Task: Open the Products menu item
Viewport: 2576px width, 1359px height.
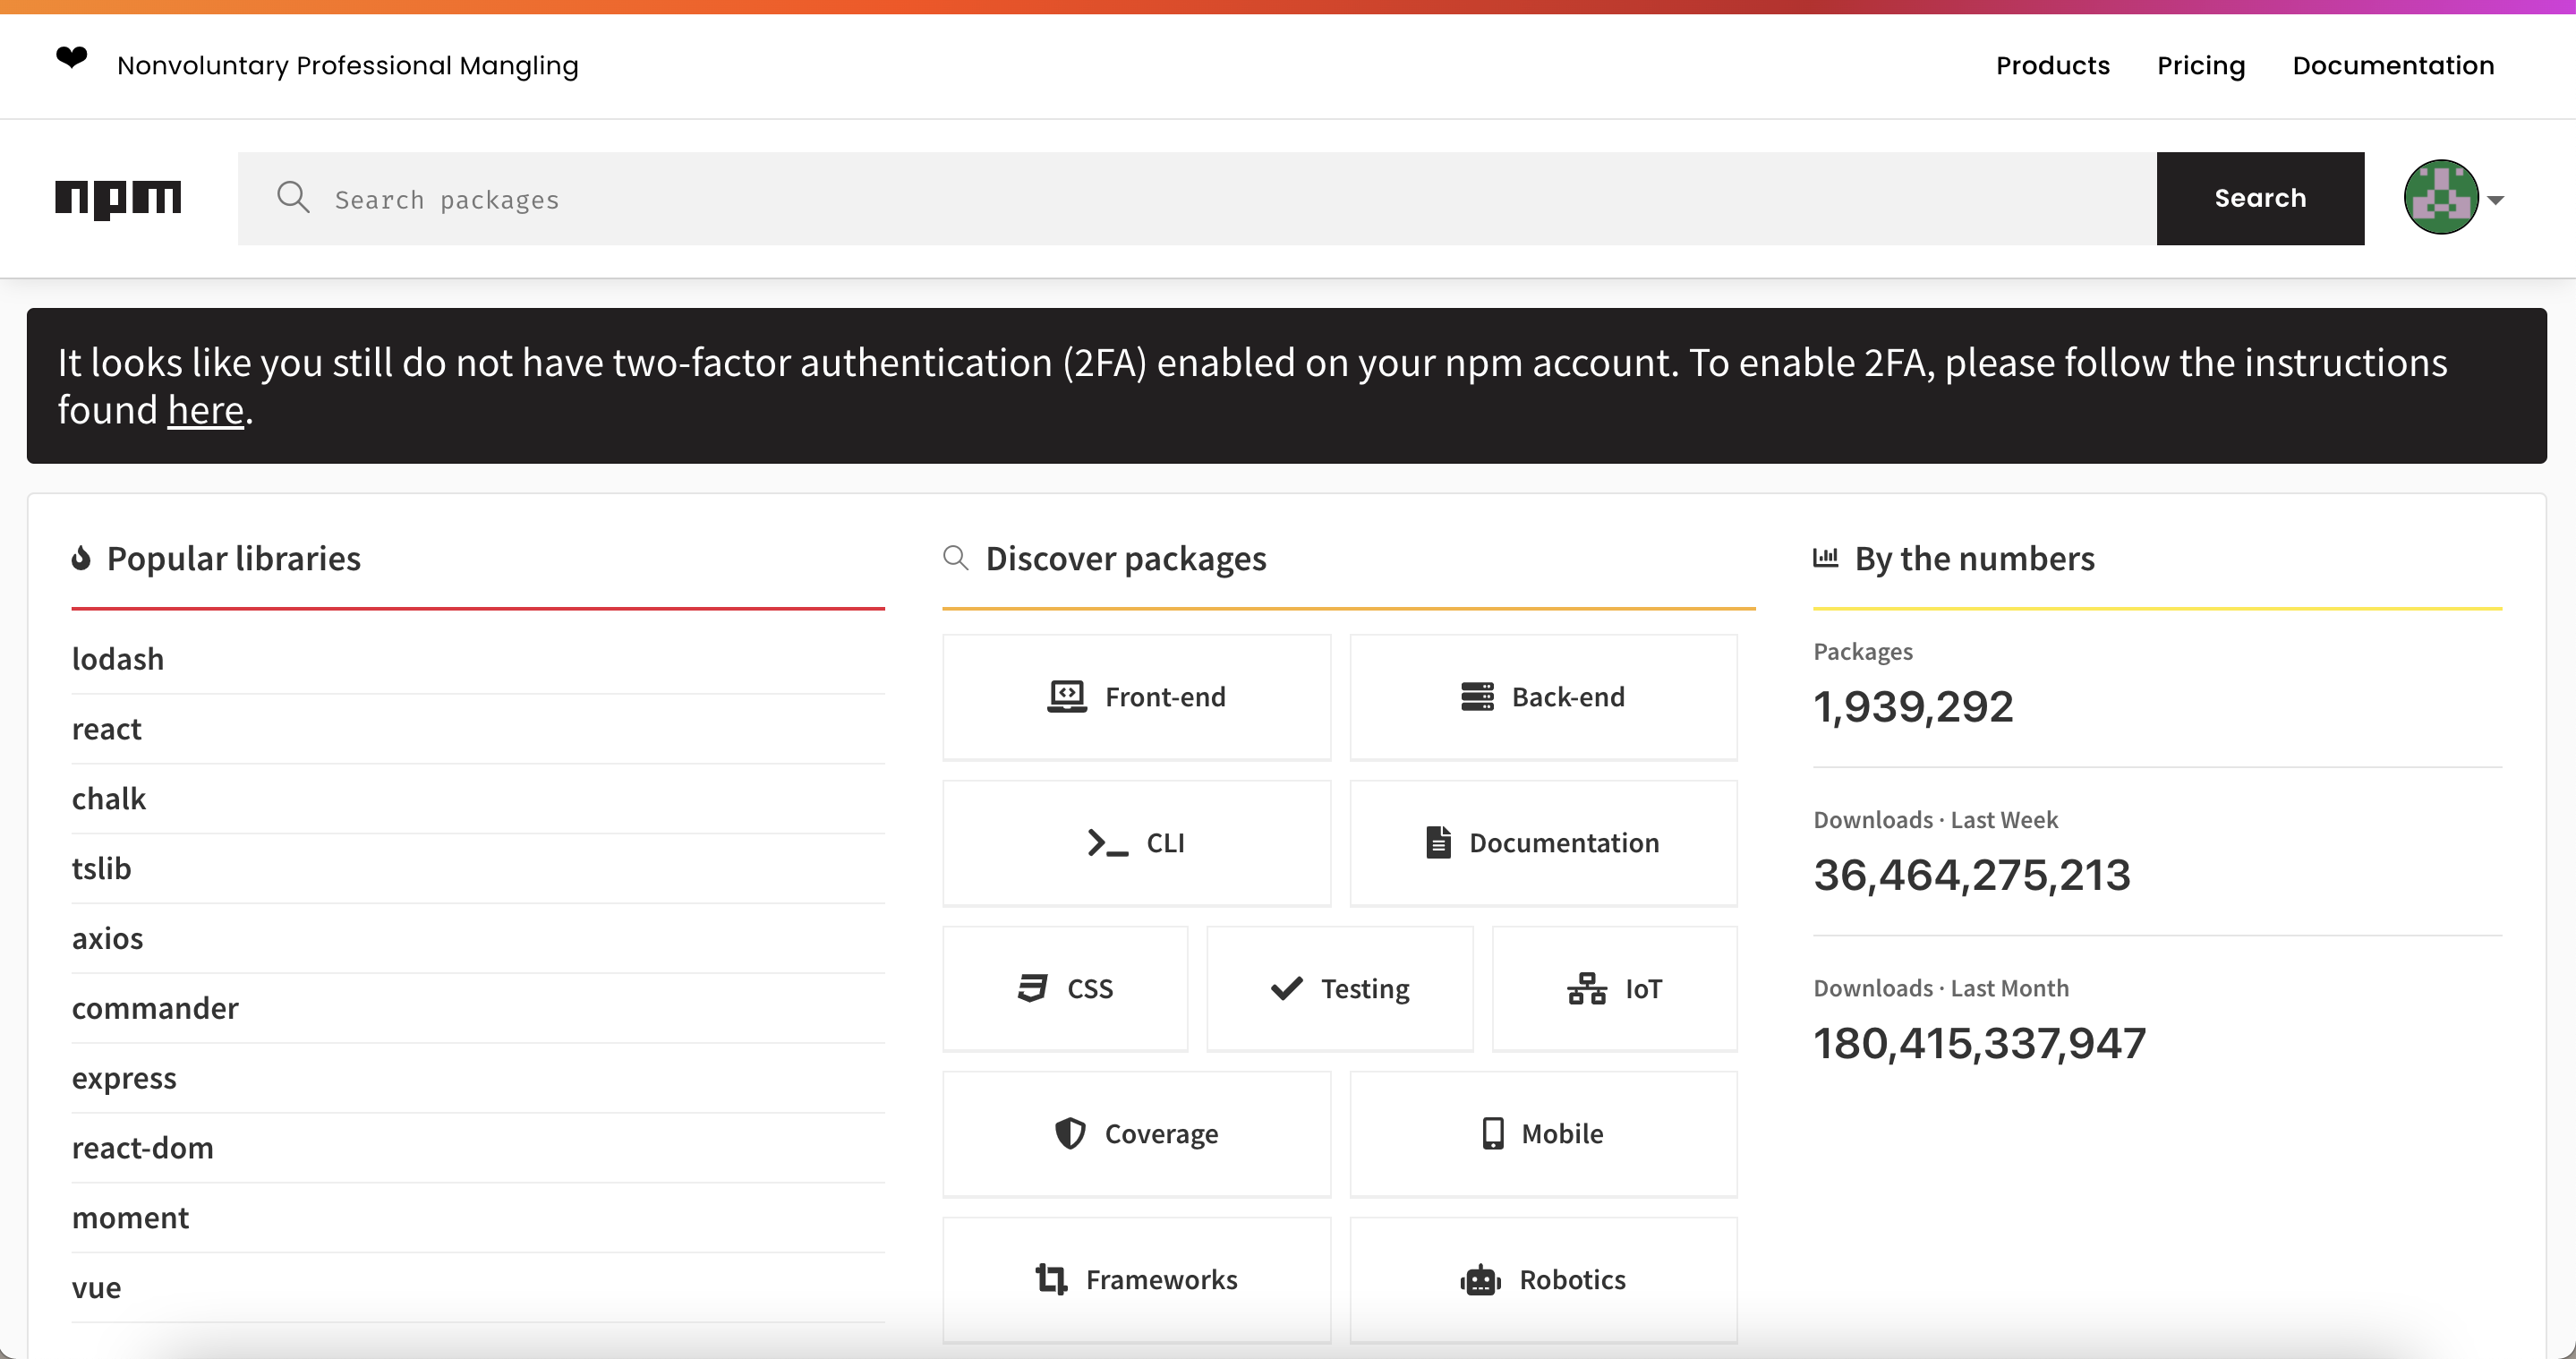Action: [2052, 66]
